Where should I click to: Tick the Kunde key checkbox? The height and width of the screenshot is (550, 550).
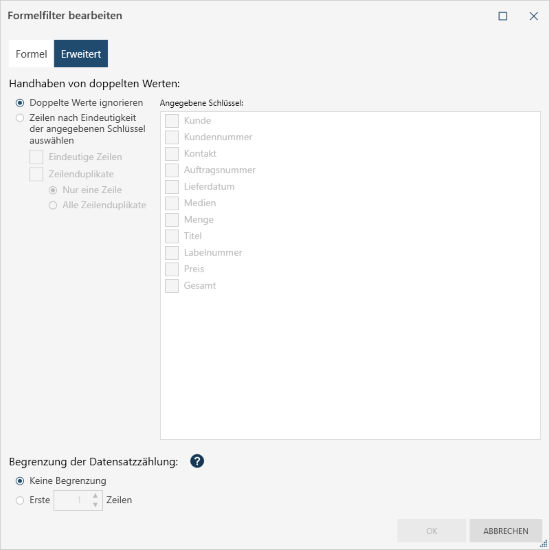pos(172,121)
